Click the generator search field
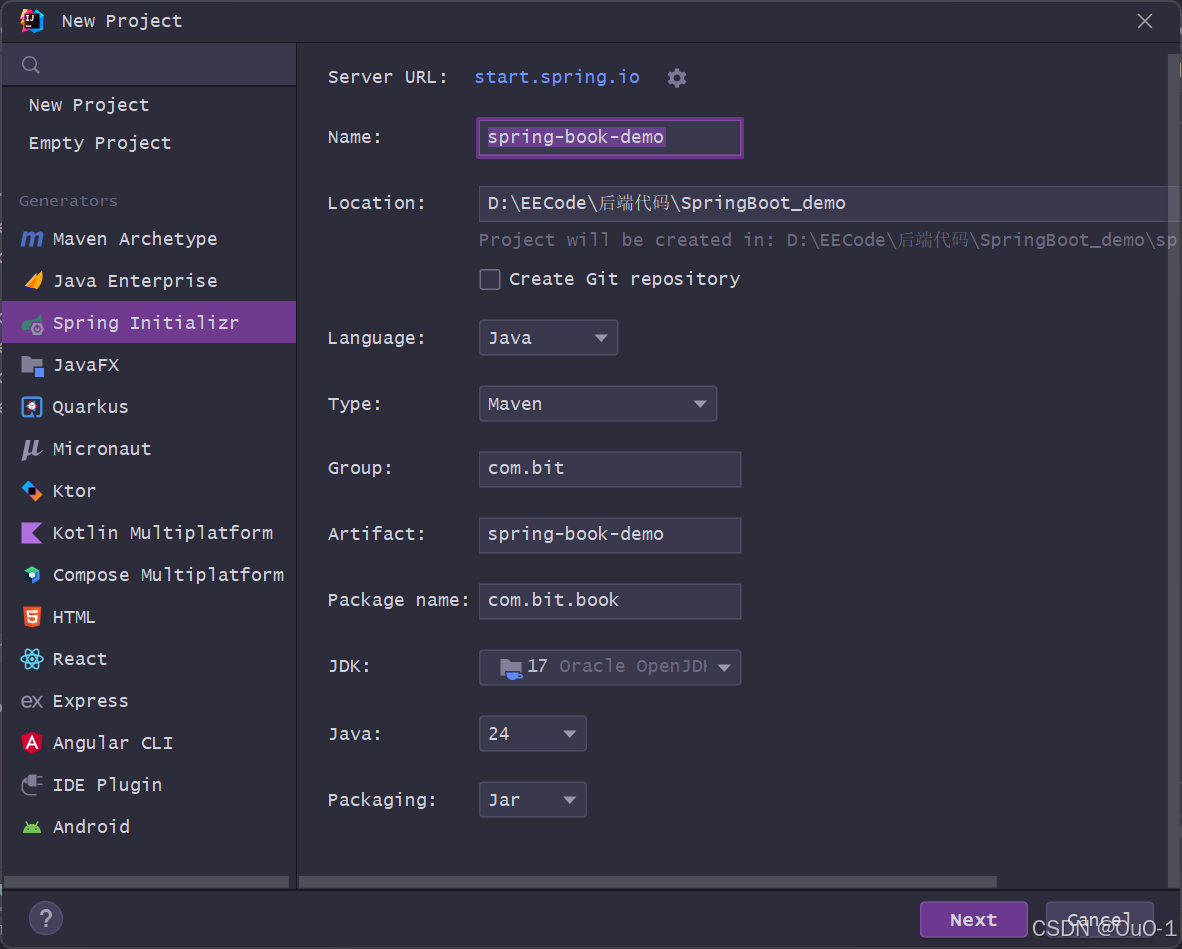This screenshot has width=1182, height=949. point(149,65)
